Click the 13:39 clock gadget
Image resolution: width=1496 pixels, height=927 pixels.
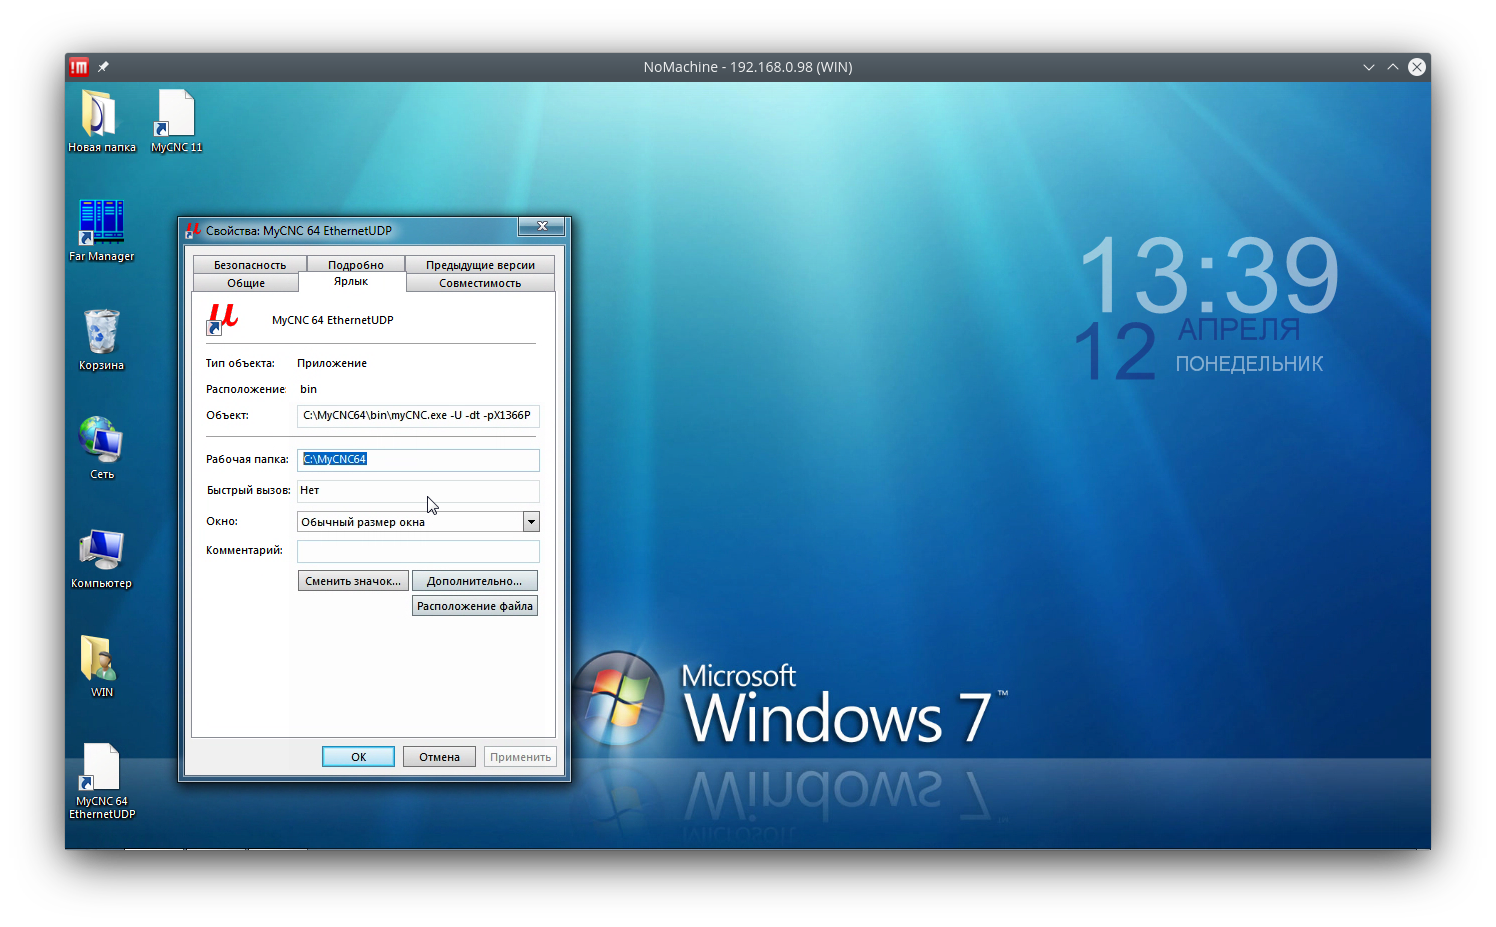tap(1210, 273)
